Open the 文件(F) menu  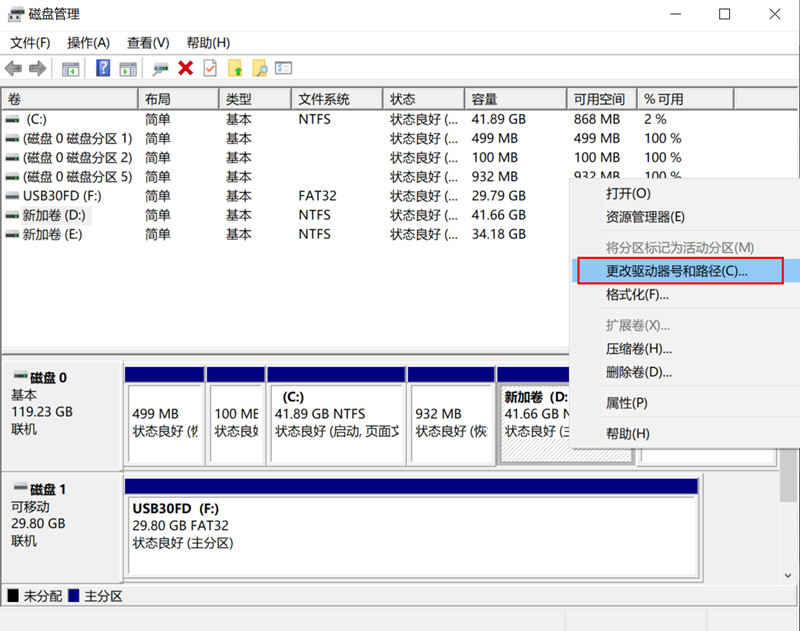tap(30, 42)
